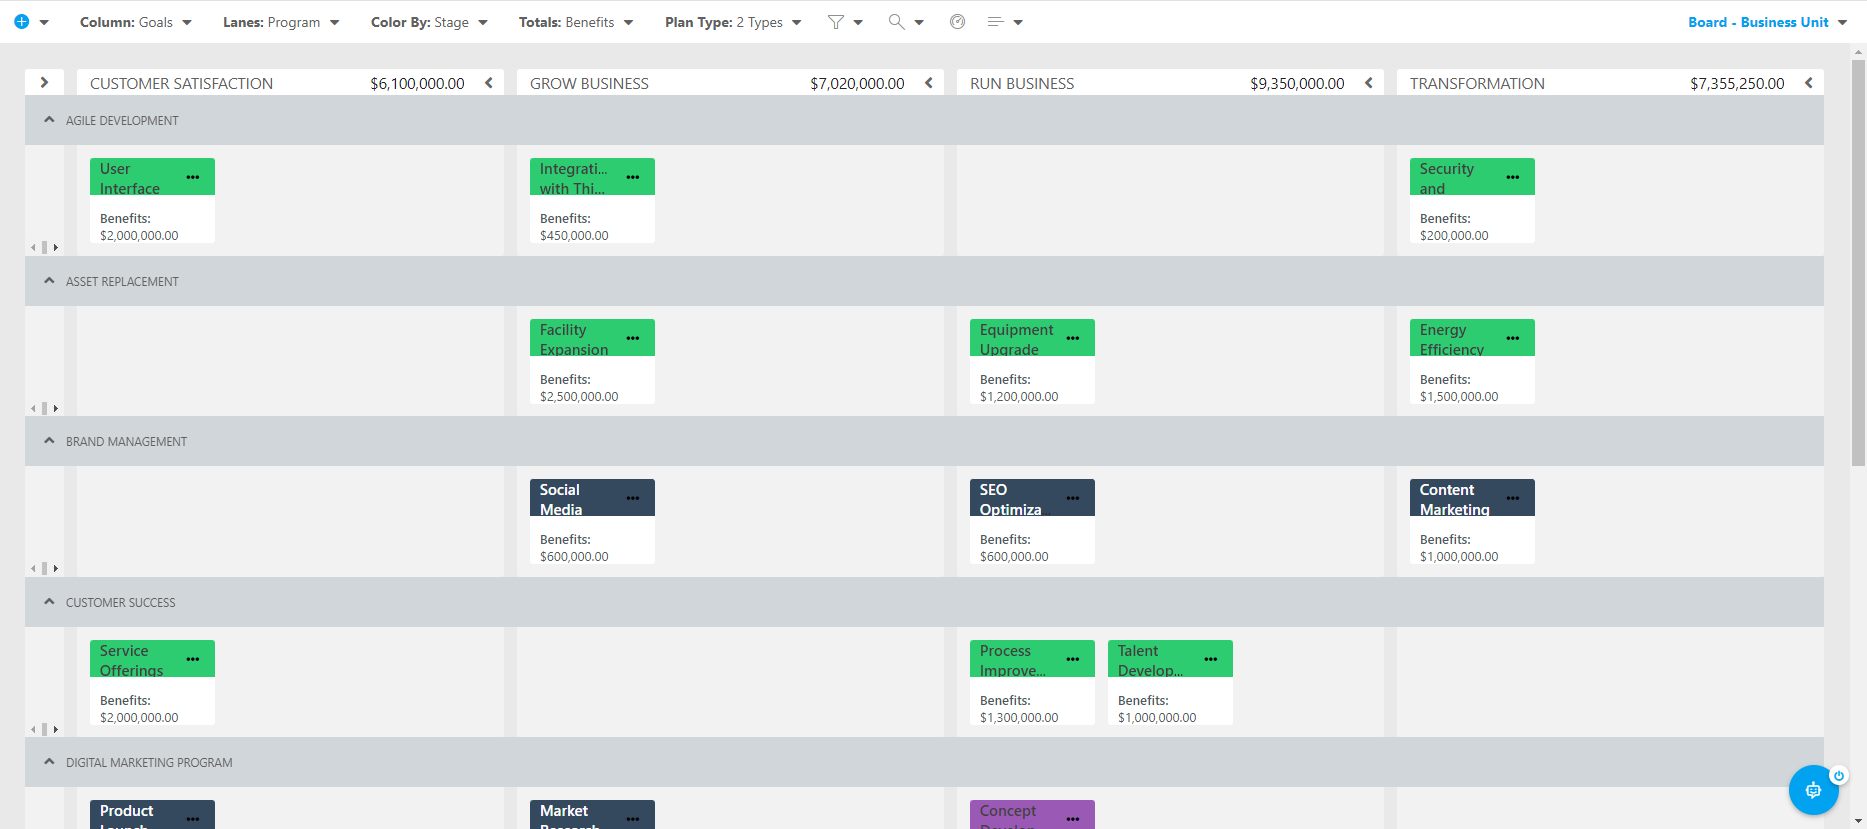Click the Run Business total $9,350,000.00
This screenshot has width=1867, height=829.
point(1297,83)
